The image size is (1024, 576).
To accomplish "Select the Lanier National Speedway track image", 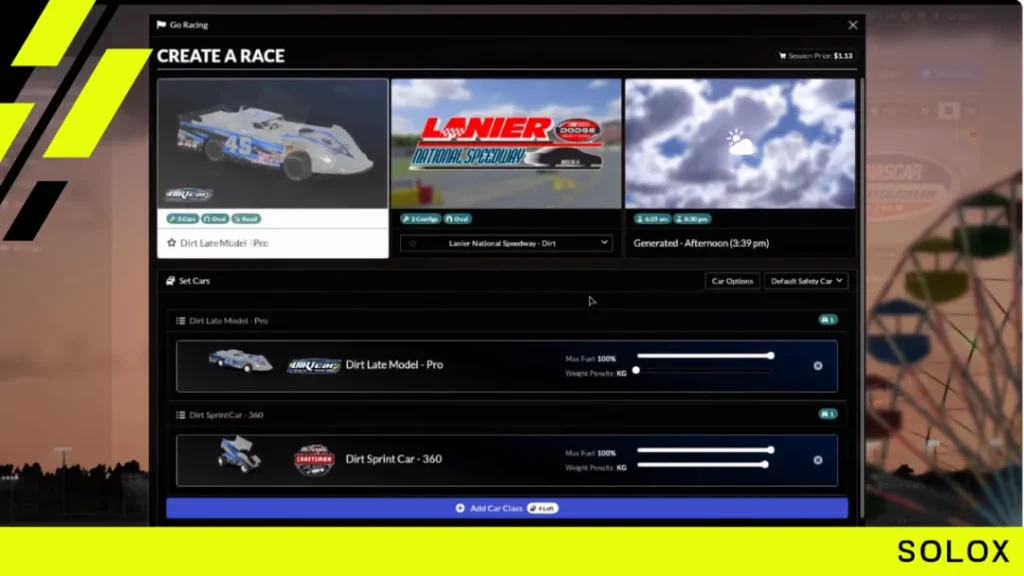I will tap(506, 144).
